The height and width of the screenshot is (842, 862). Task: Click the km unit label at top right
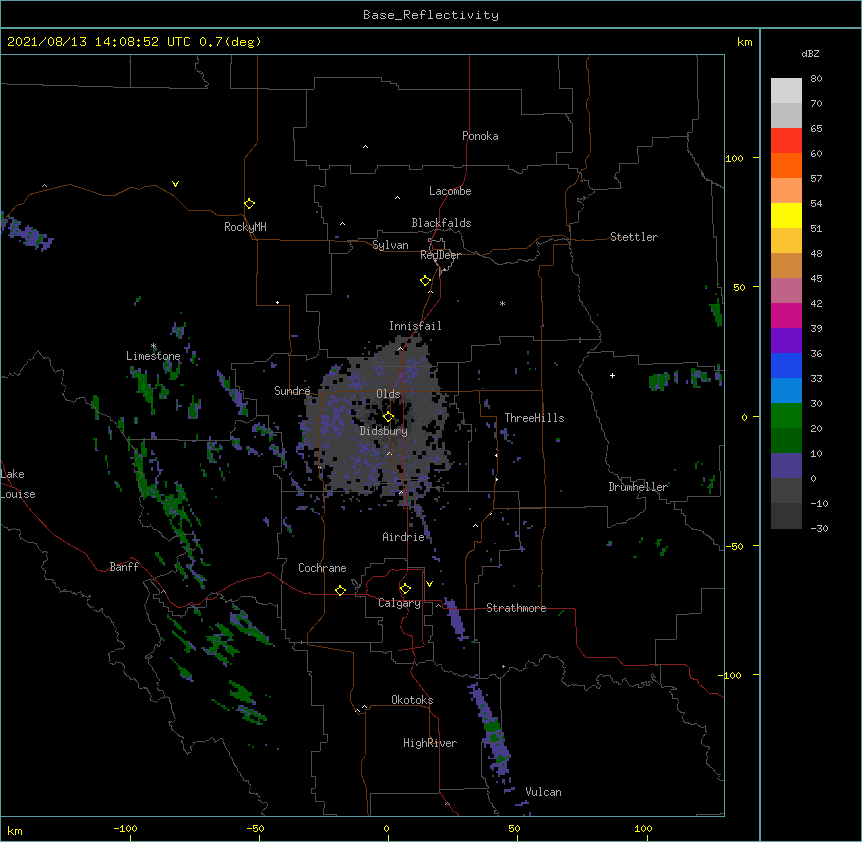point(745,42)
